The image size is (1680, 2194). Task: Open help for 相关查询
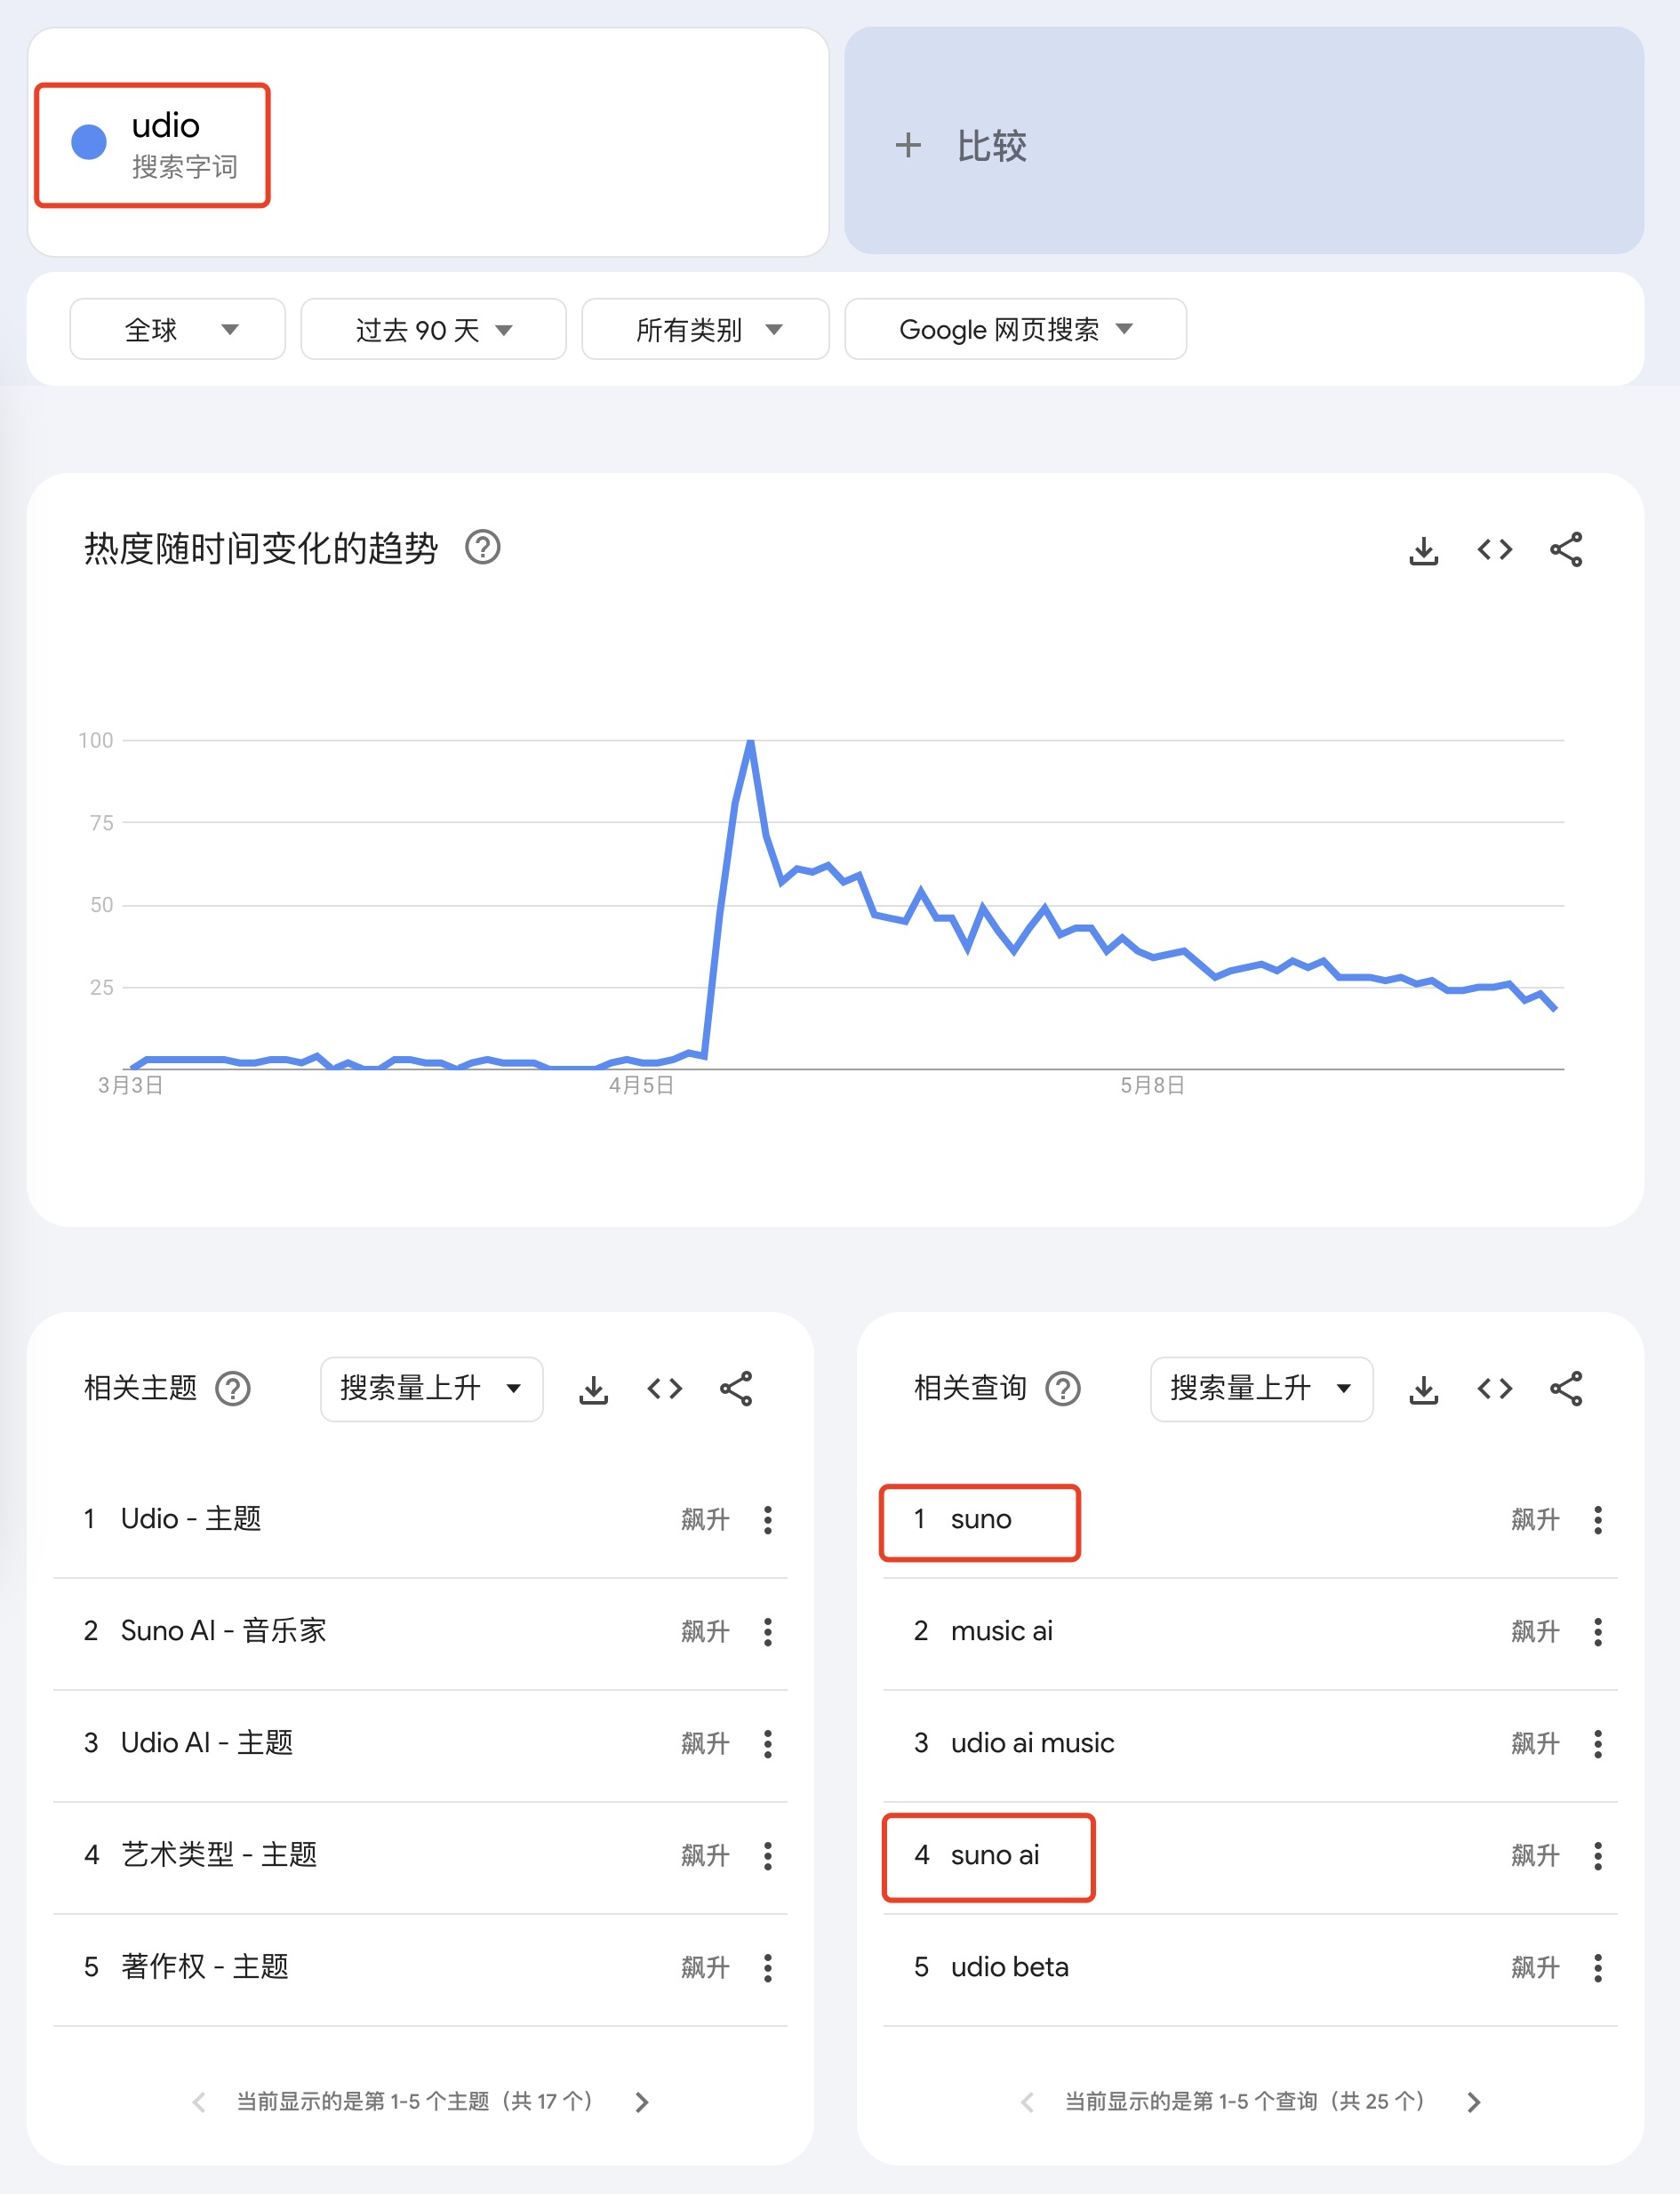pyautogui.click(x=1063, y=1389)
